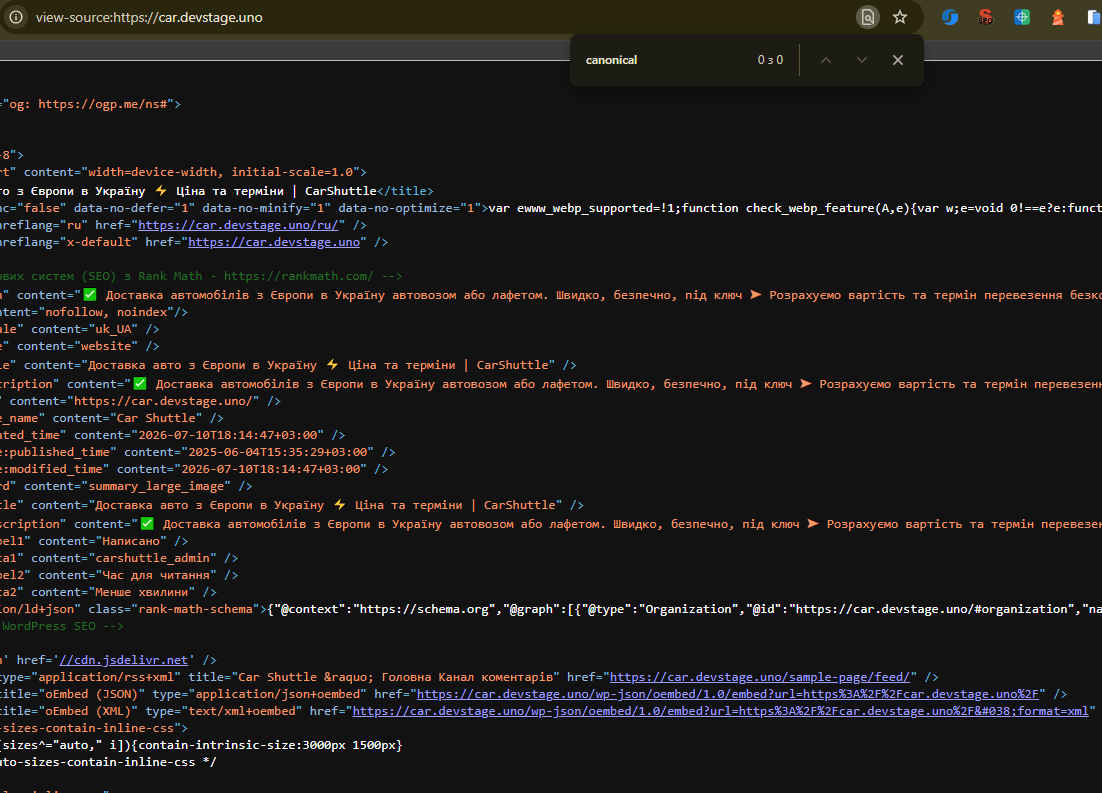The width and height of the screenshot is (1102, 793).
Task: Click the text "width=device-width, initial-scale=1.0"
Action: 220,172
